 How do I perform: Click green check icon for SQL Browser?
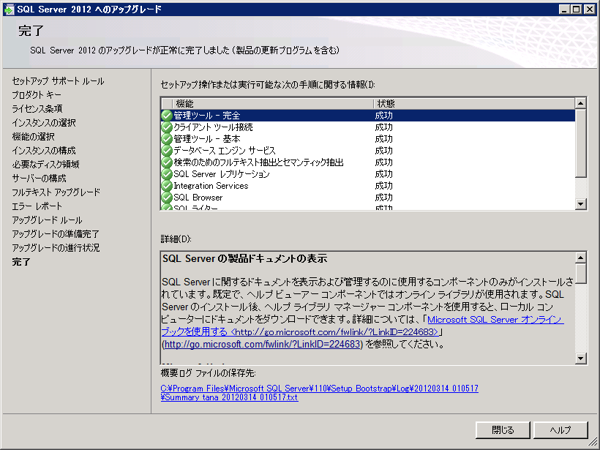coord(166,198)
